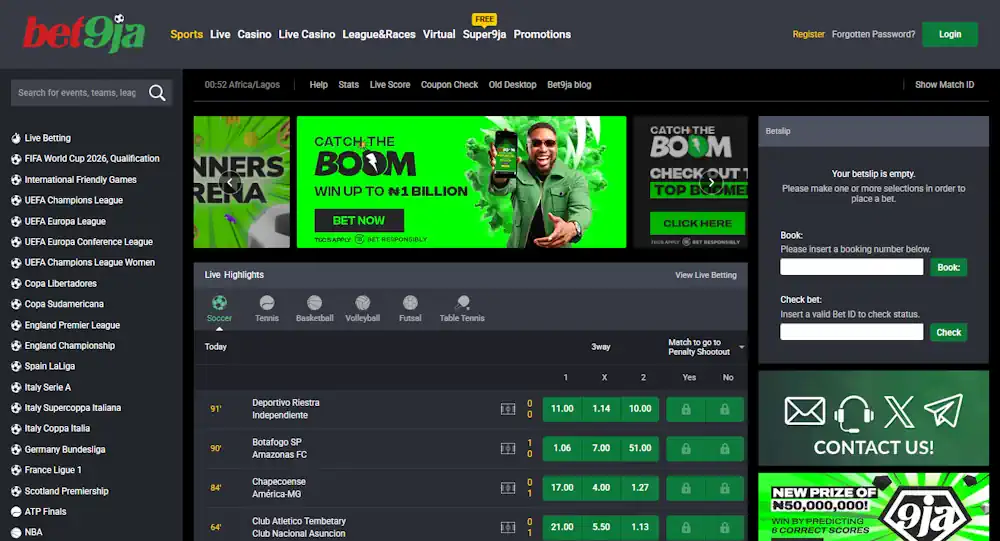The image size is (1000, 541).
Task: Click the search magnifier icon
Action: [157, 93]
